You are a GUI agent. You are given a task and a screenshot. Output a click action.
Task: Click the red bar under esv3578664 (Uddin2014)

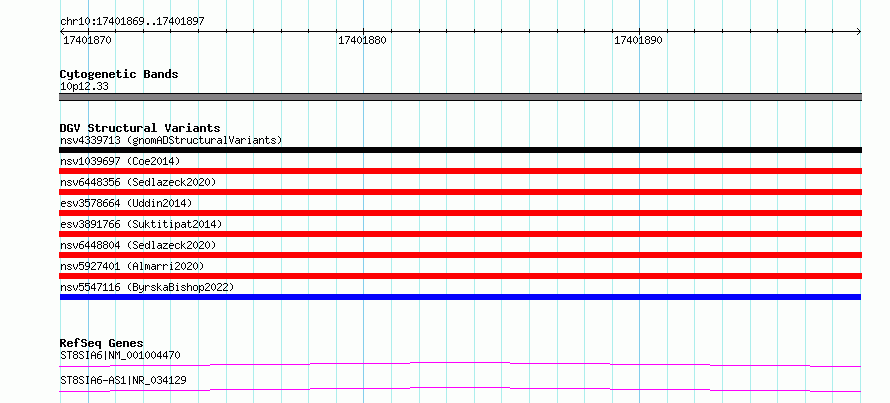point(460,213)
